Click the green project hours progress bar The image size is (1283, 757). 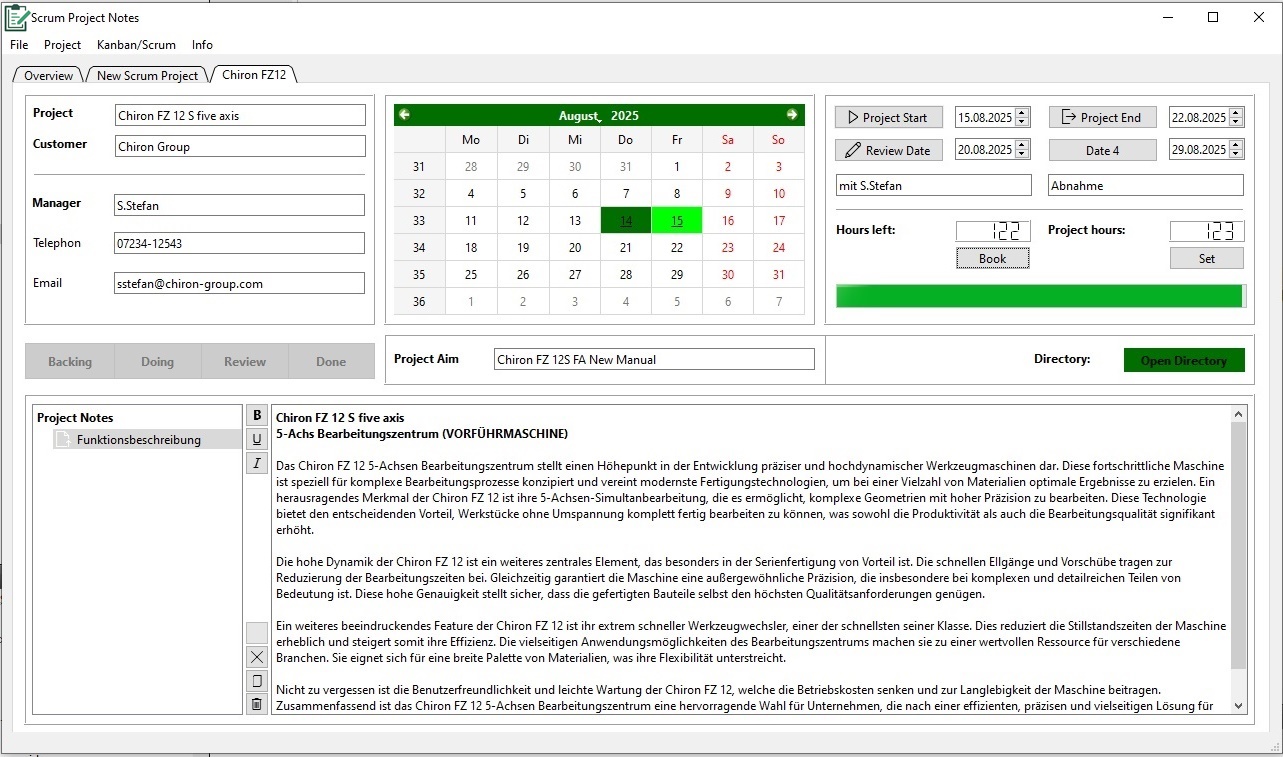(x=1040, y=296)
